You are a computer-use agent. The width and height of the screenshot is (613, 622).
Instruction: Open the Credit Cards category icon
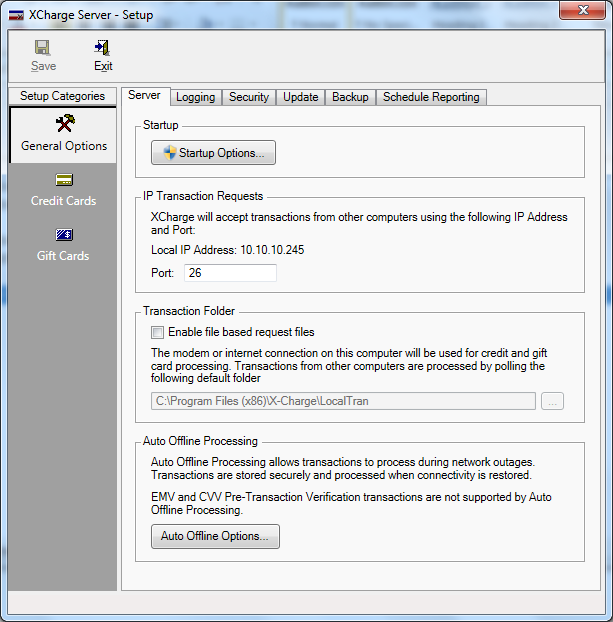click(x=64, y=180)
